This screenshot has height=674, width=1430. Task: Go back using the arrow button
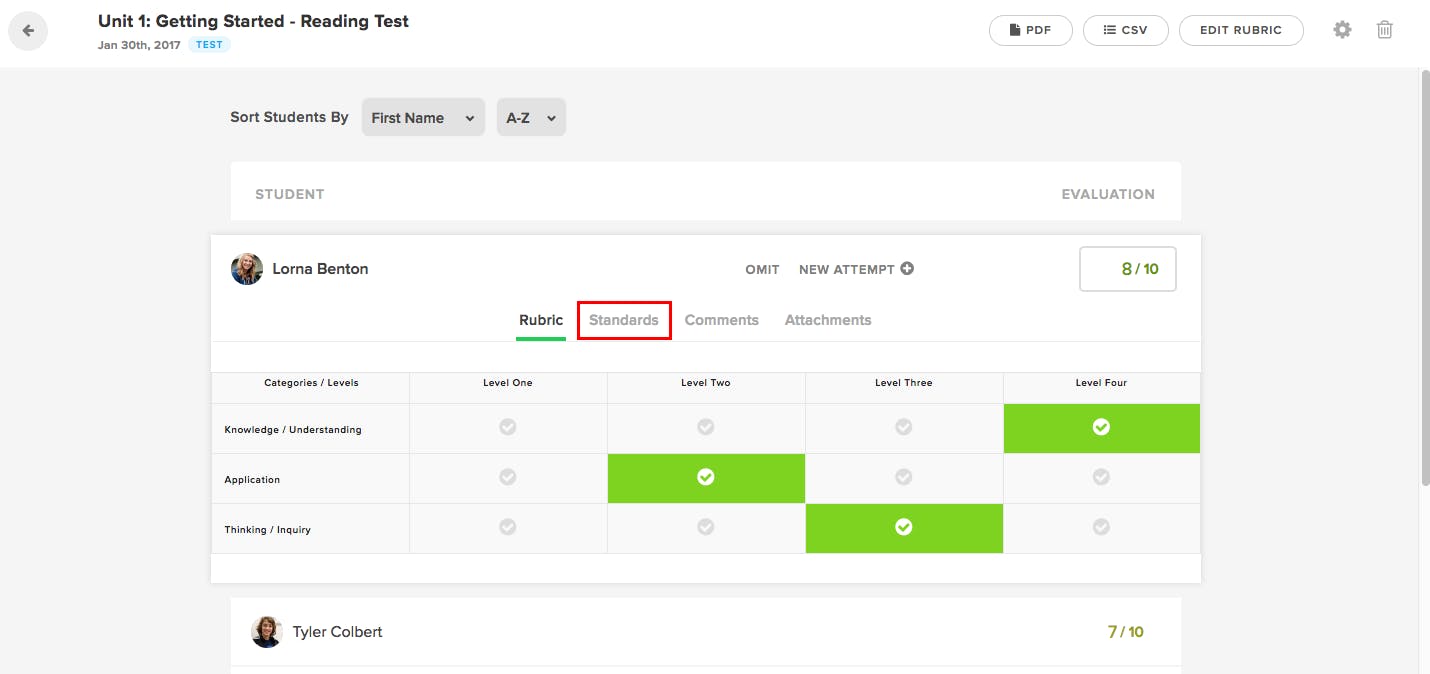(28, 30)
